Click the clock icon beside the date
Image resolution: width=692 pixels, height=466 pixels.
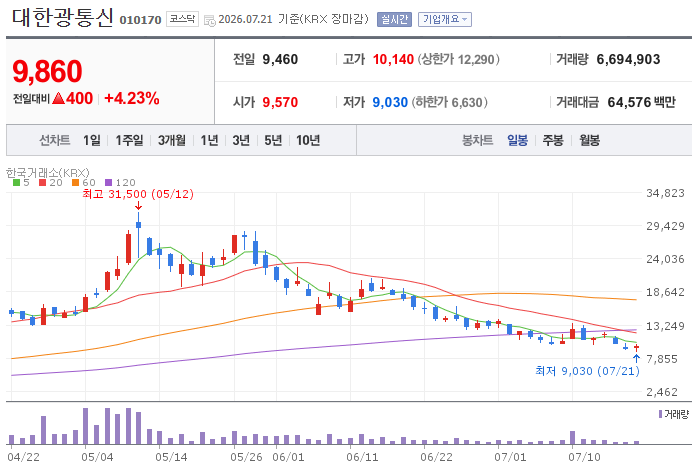pos(210,20)
